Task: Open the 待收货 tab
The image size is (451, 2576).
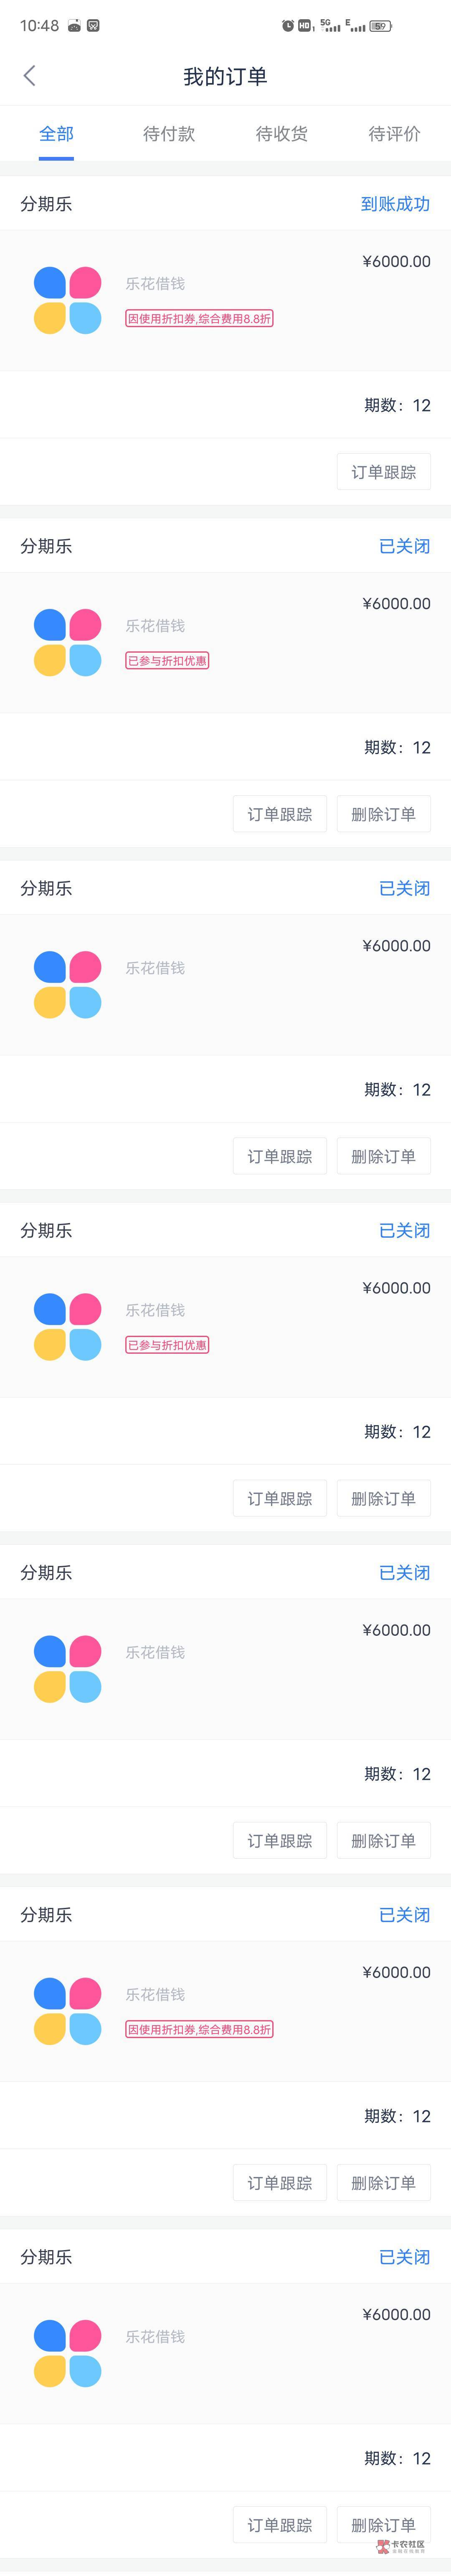Action: click(282, 134)
